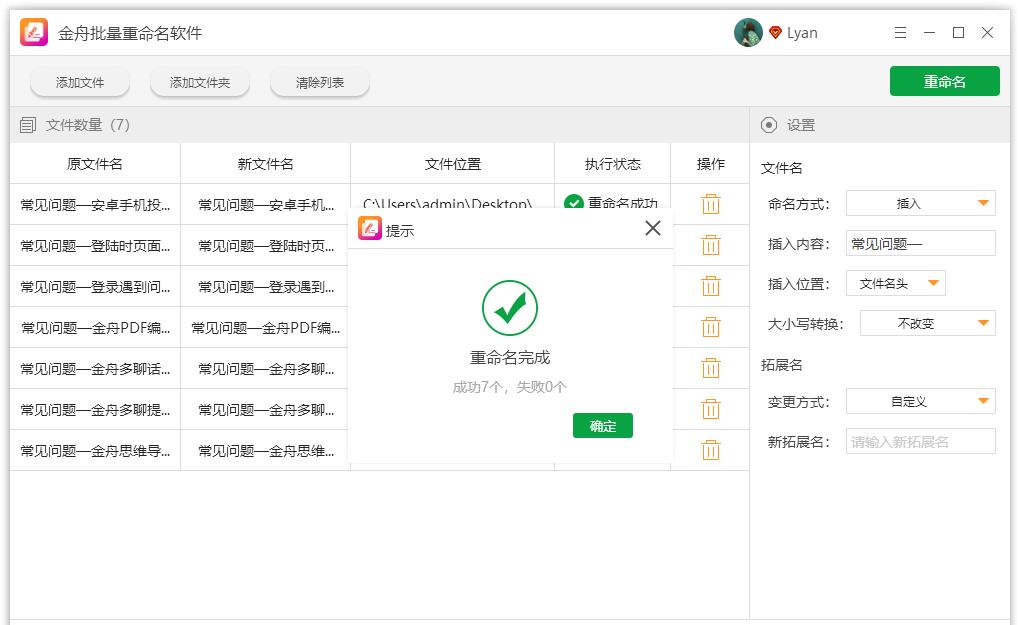Click the 清除列表 button
The image size is (1020, 625).
click(x=319, y=83)
